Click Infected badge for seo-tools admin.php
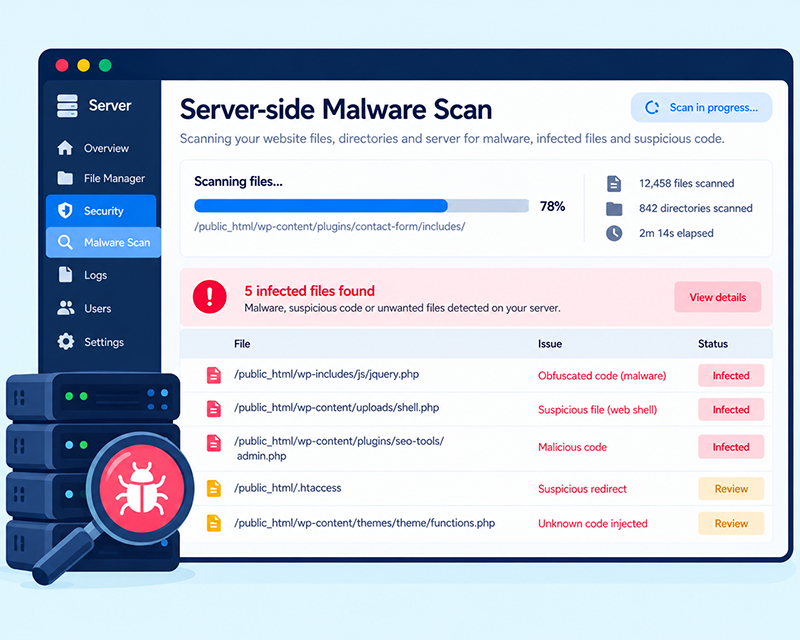 click(x=731, y=447)
